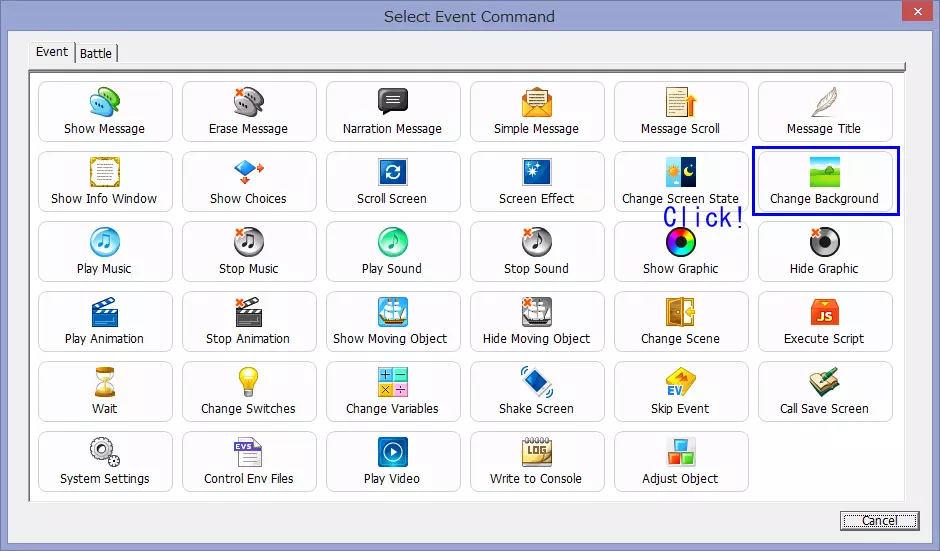Open the Play Music command
The height and width of the screenshot is (551, 940).
(x=105, y=251)
